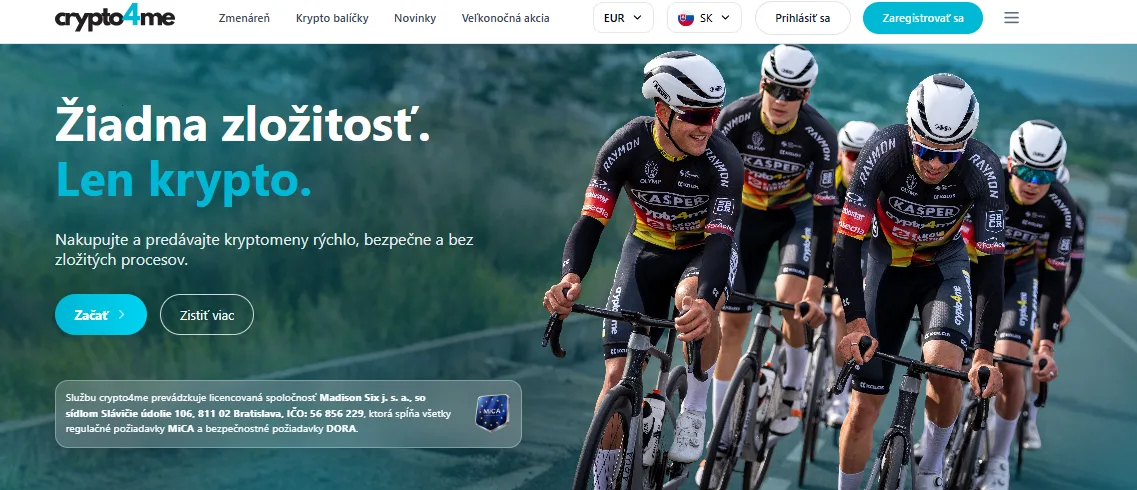
Task: Open the hamburger menu
Action: tap(1012, 18)
